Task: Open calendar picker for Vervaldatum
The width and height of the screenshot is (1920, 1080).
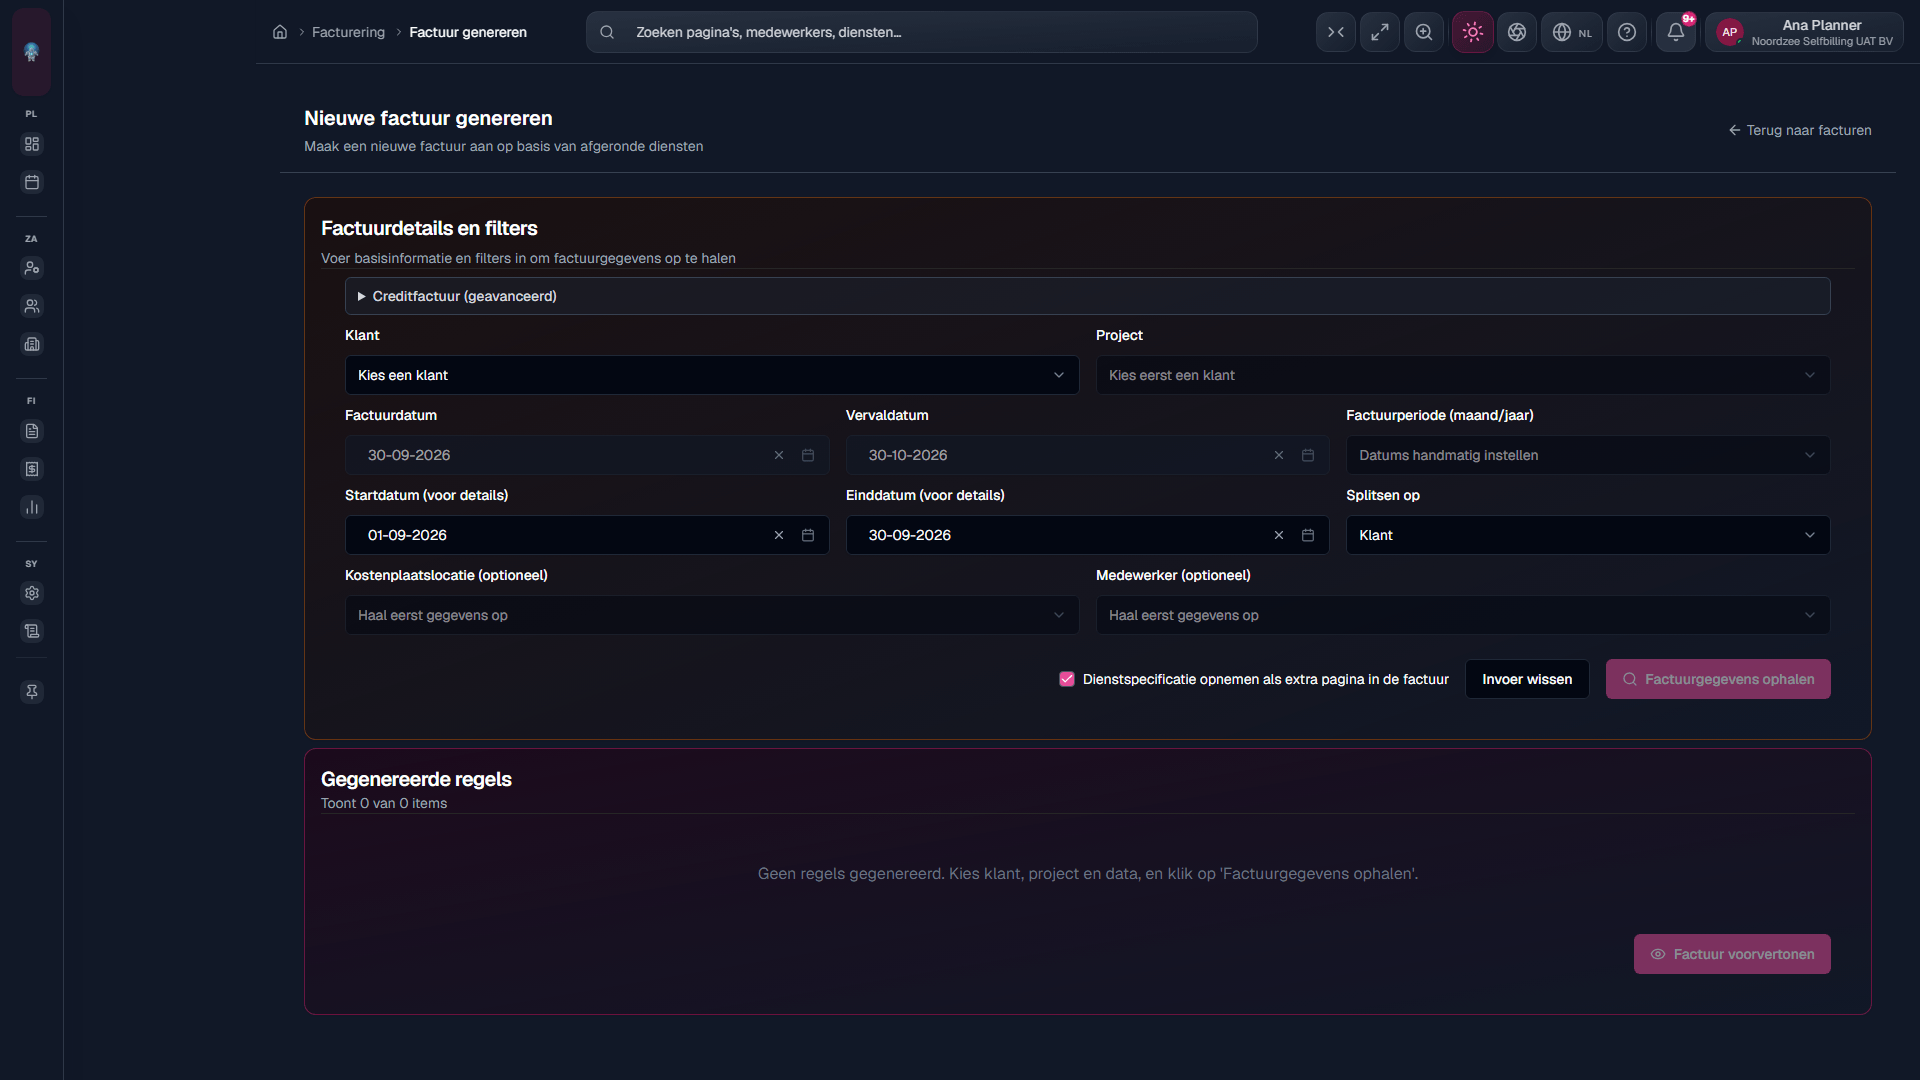Action: tap(1308, 455)
